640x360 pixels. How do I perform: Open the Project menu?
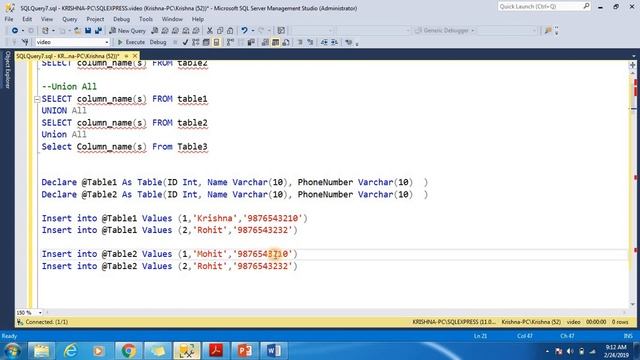(x=95, y=19)
